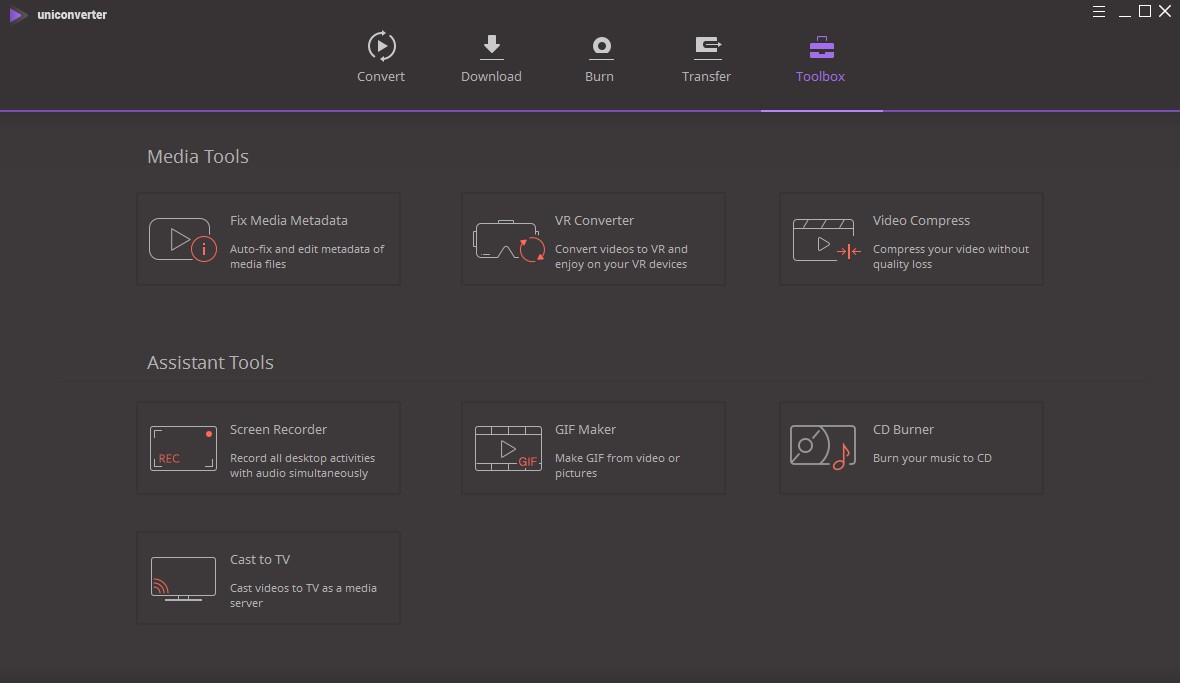Click the VR Converter headset icon
1180x683 pixels.
click(508, 240)
